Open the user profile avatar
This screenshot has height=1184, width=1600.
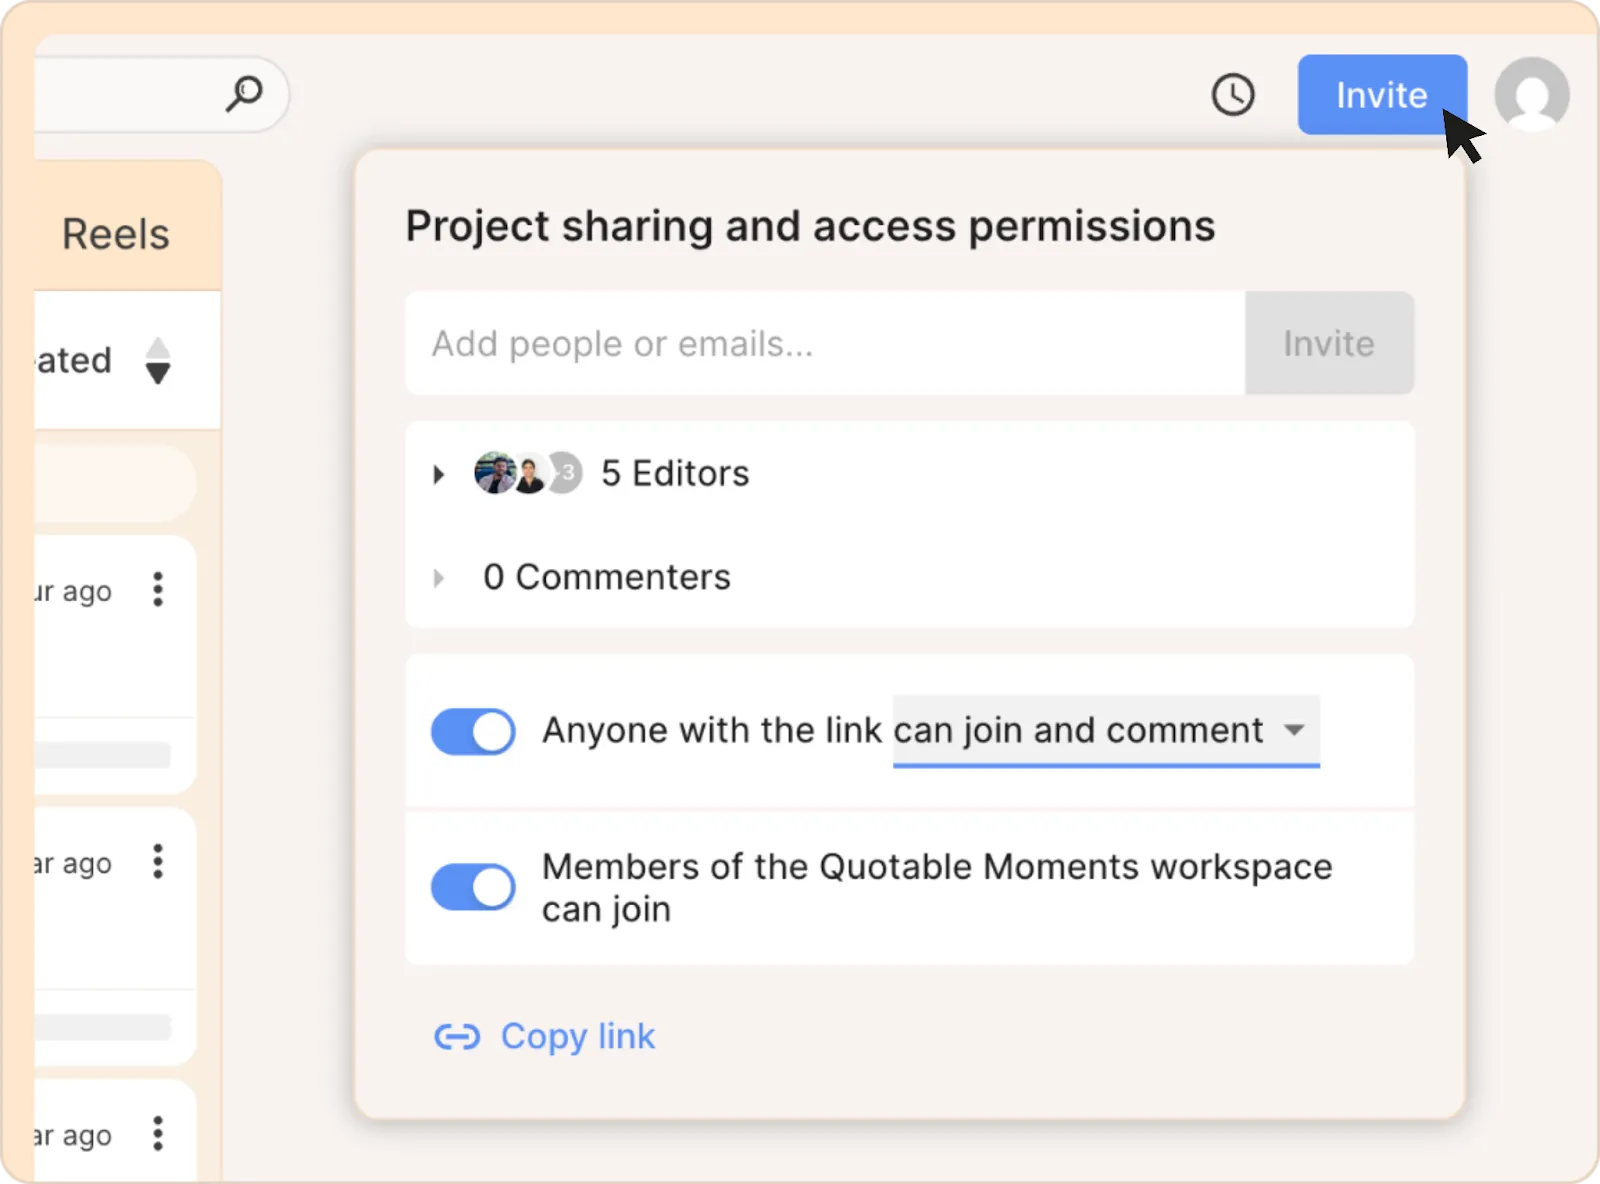pyautogui.click(x=1531, y=95)
